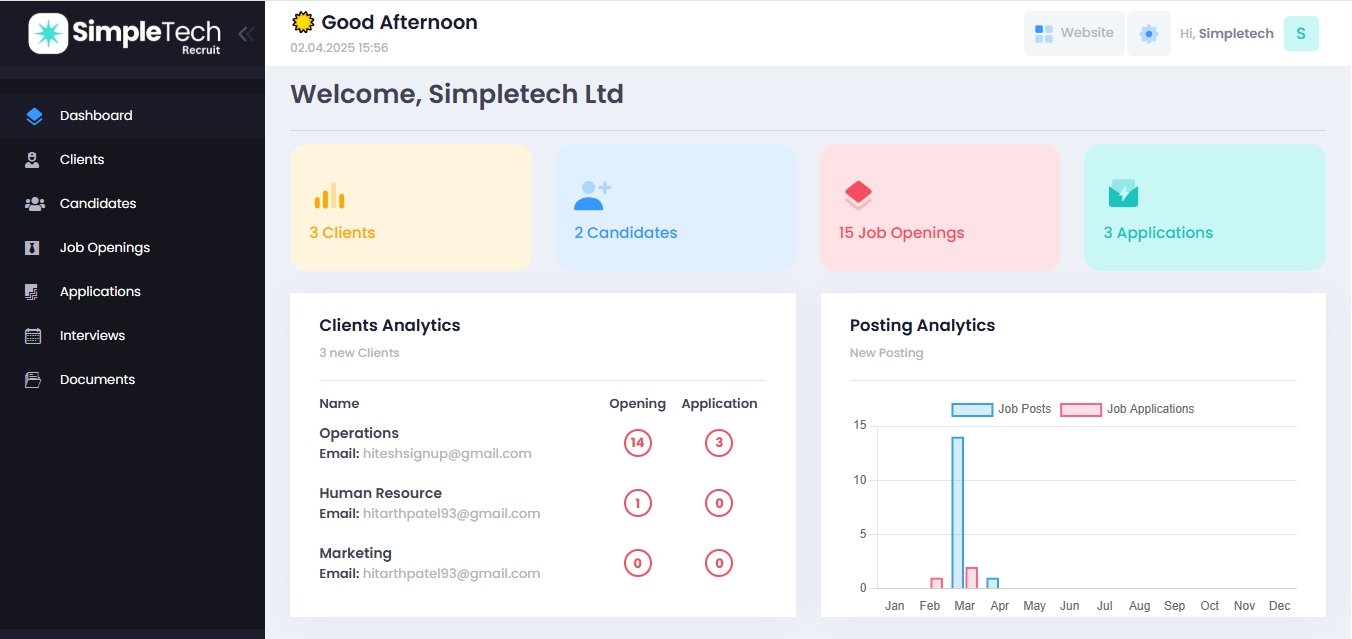
Task: Click the March Job Posts bar
Action: [957, 512]
